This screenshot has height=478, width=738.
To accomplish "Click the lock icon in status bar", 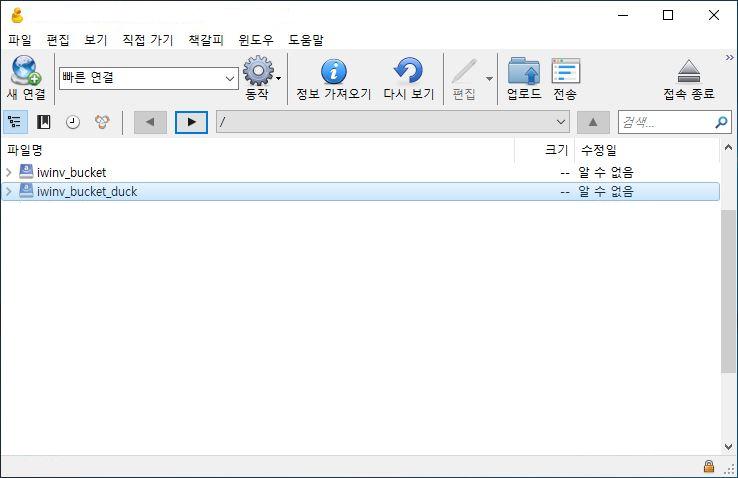I will coord(709,466).
